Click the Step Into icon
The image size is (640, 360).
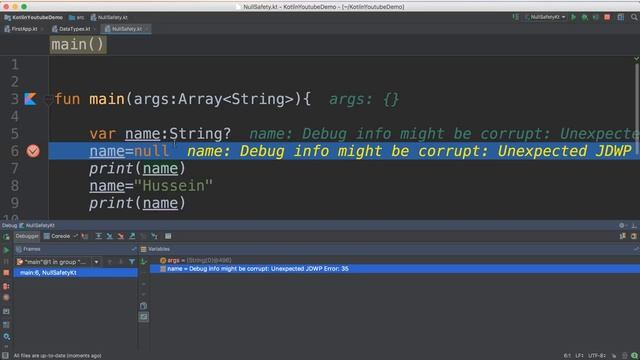pyautogui.click(x=110, y=236)
